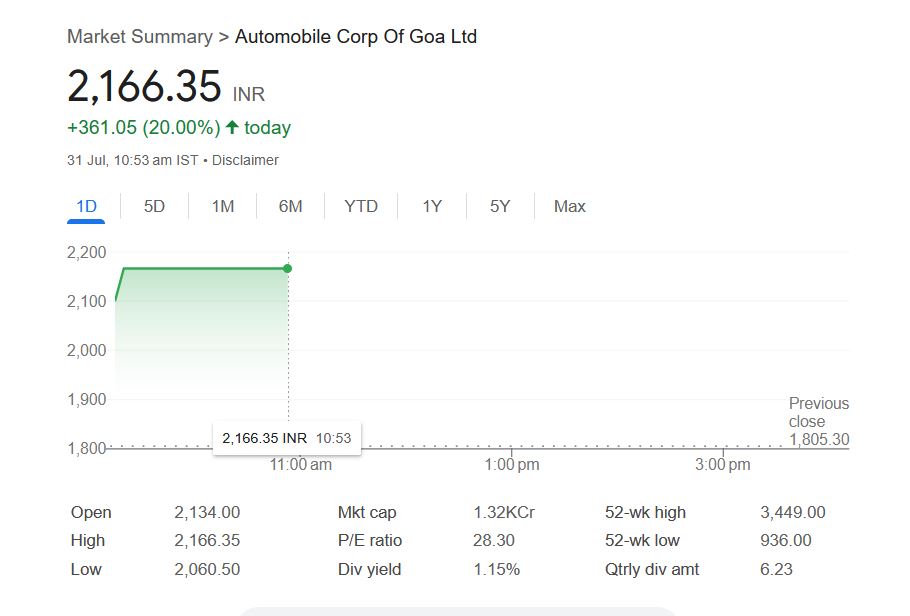Click the Mkt cap label

367,513
